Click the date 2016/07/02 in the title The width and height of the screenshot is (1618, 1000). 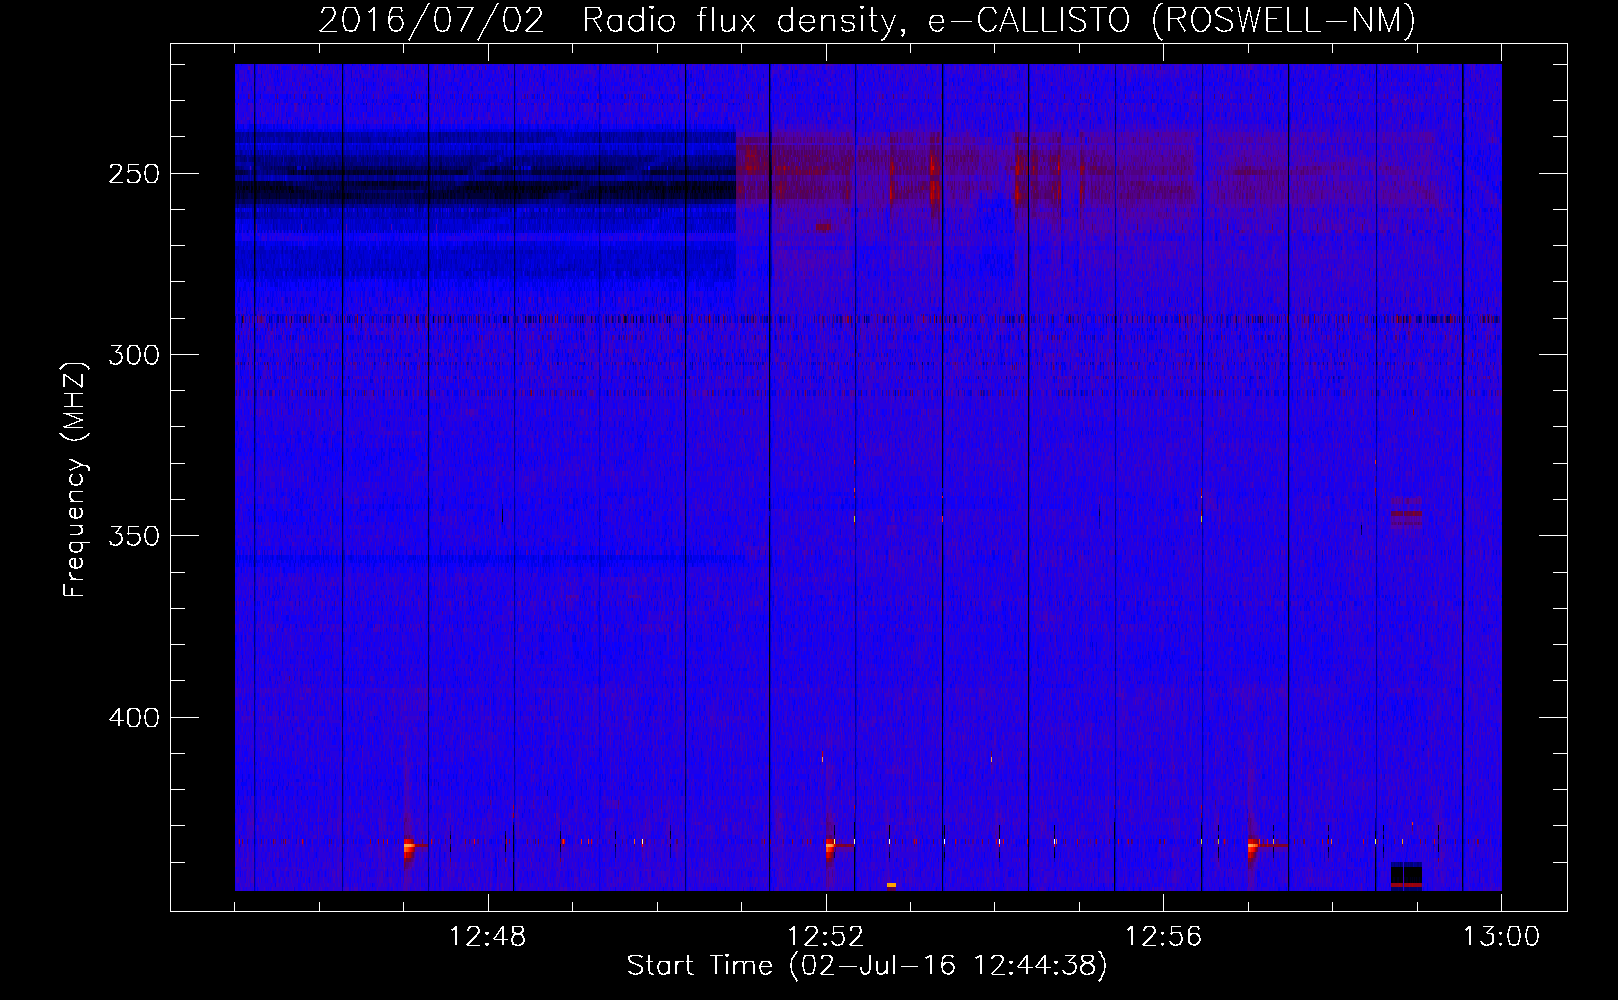(x=432, y=20)
